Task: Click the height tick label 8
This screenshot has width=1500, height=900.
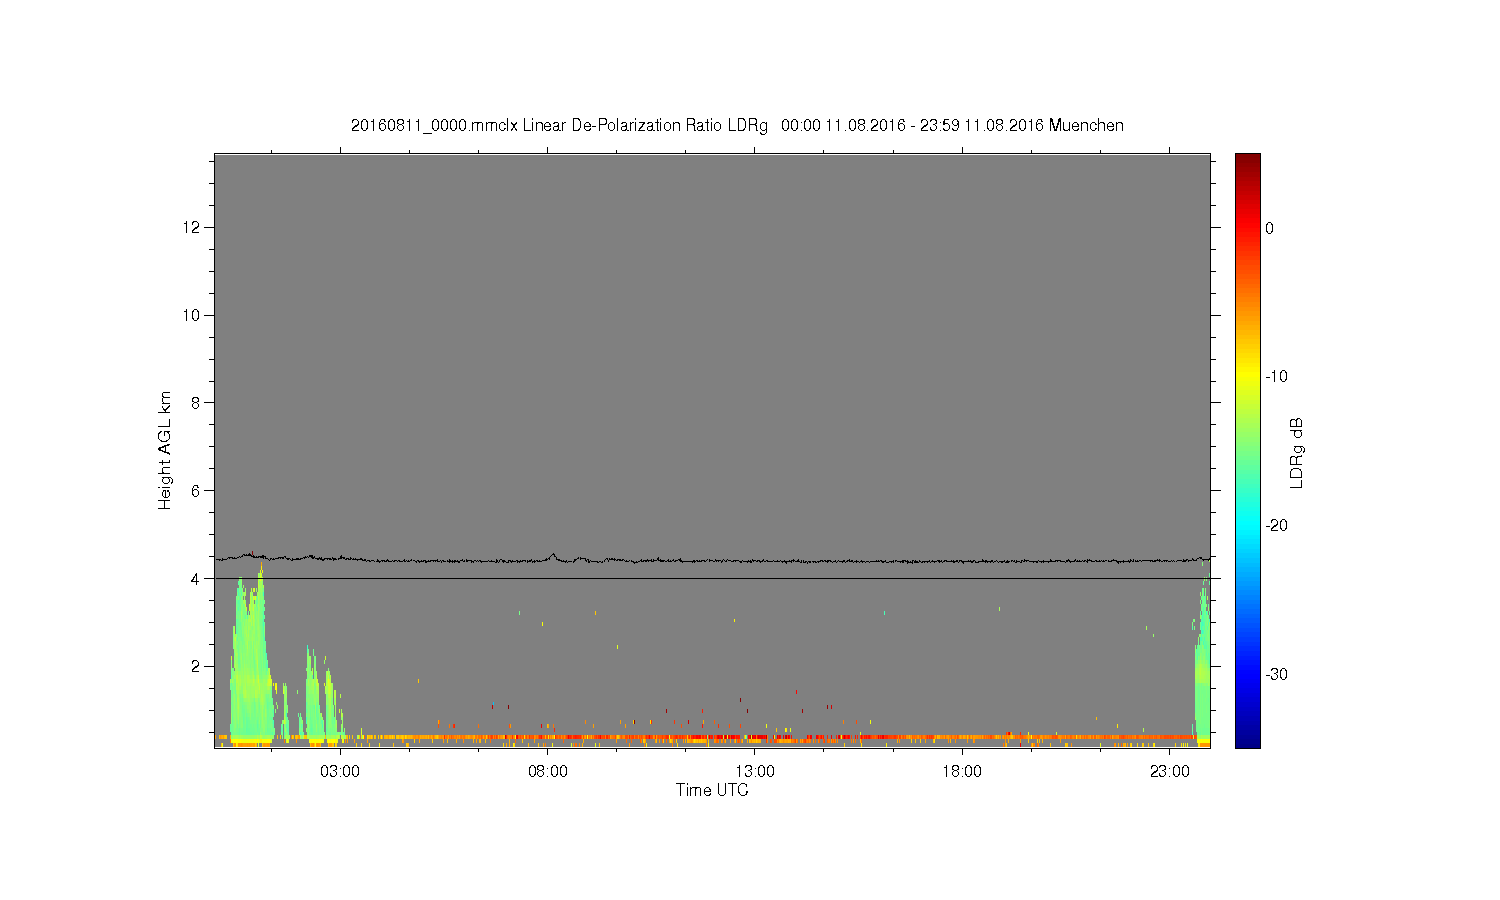Action: pos(197,403)
